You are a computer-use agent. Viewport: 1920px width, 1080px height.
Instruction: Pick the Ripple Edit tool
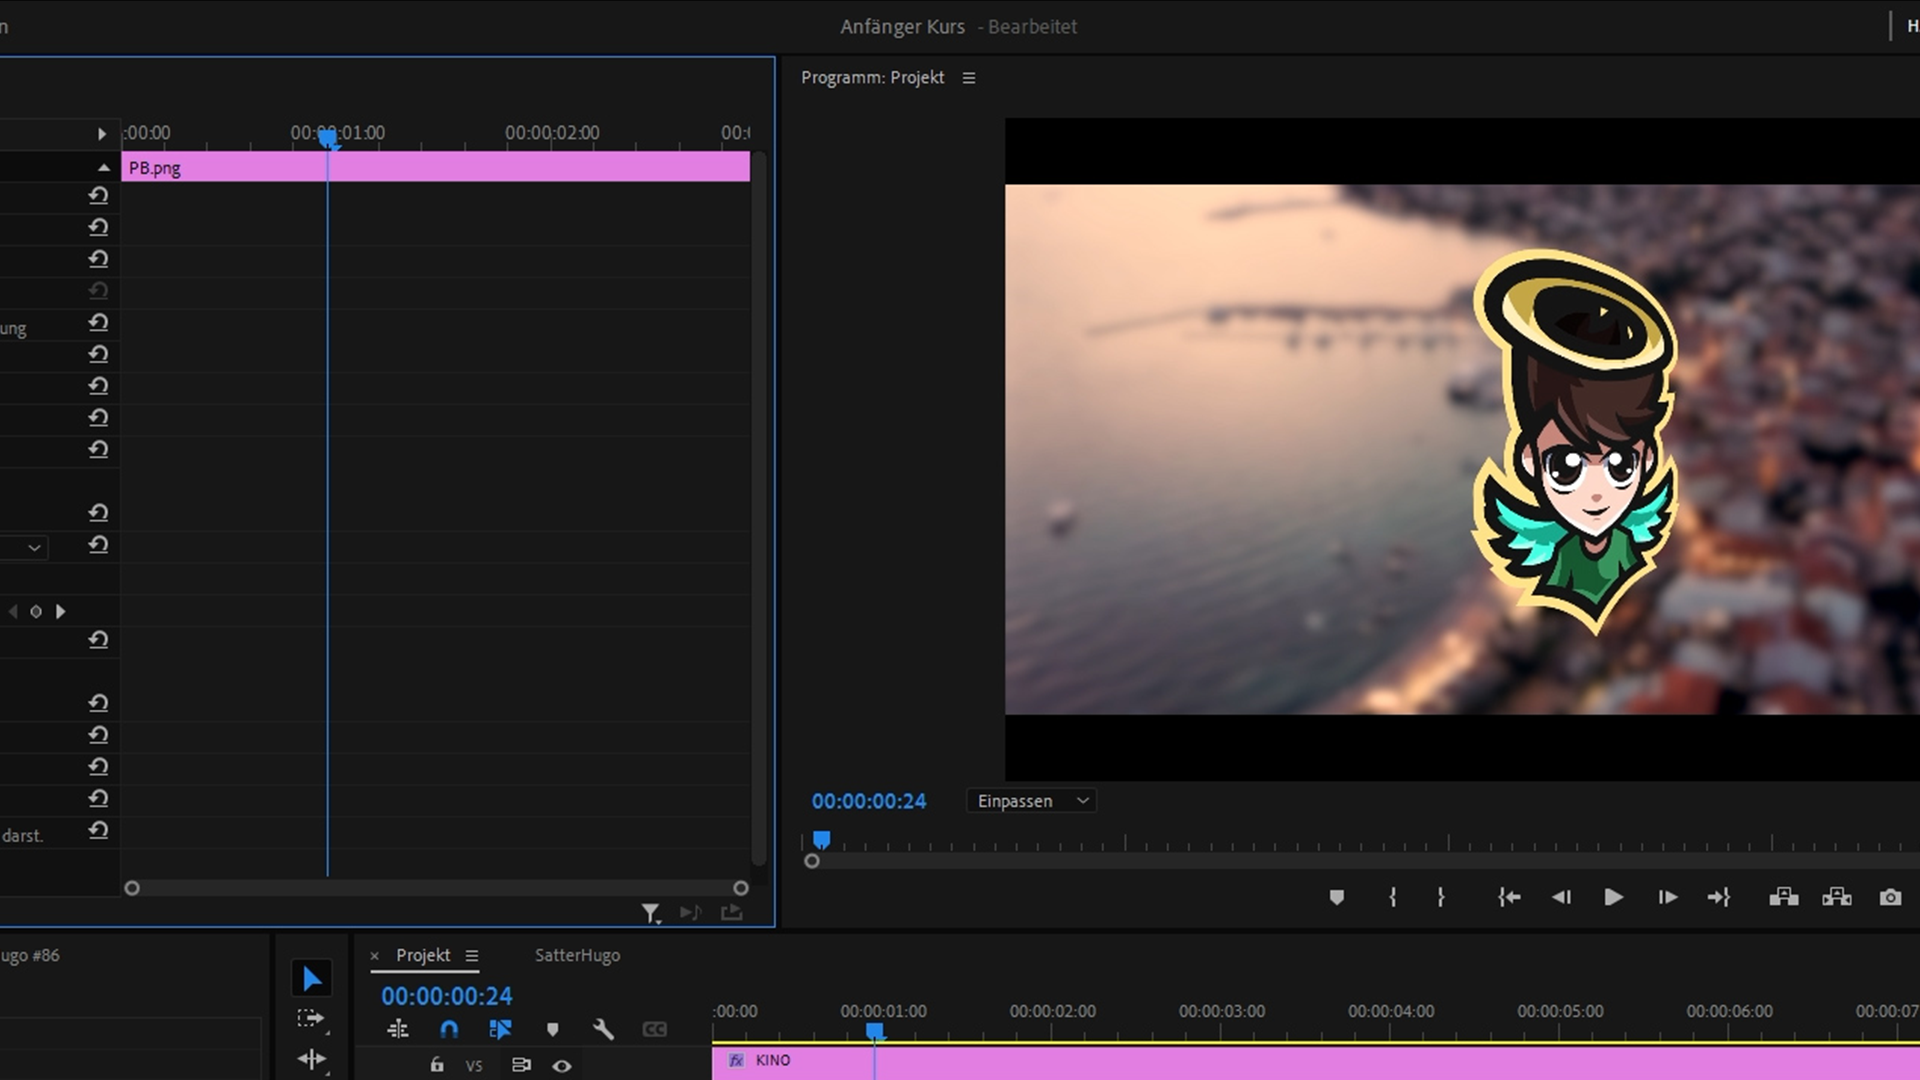(311, 1059)
